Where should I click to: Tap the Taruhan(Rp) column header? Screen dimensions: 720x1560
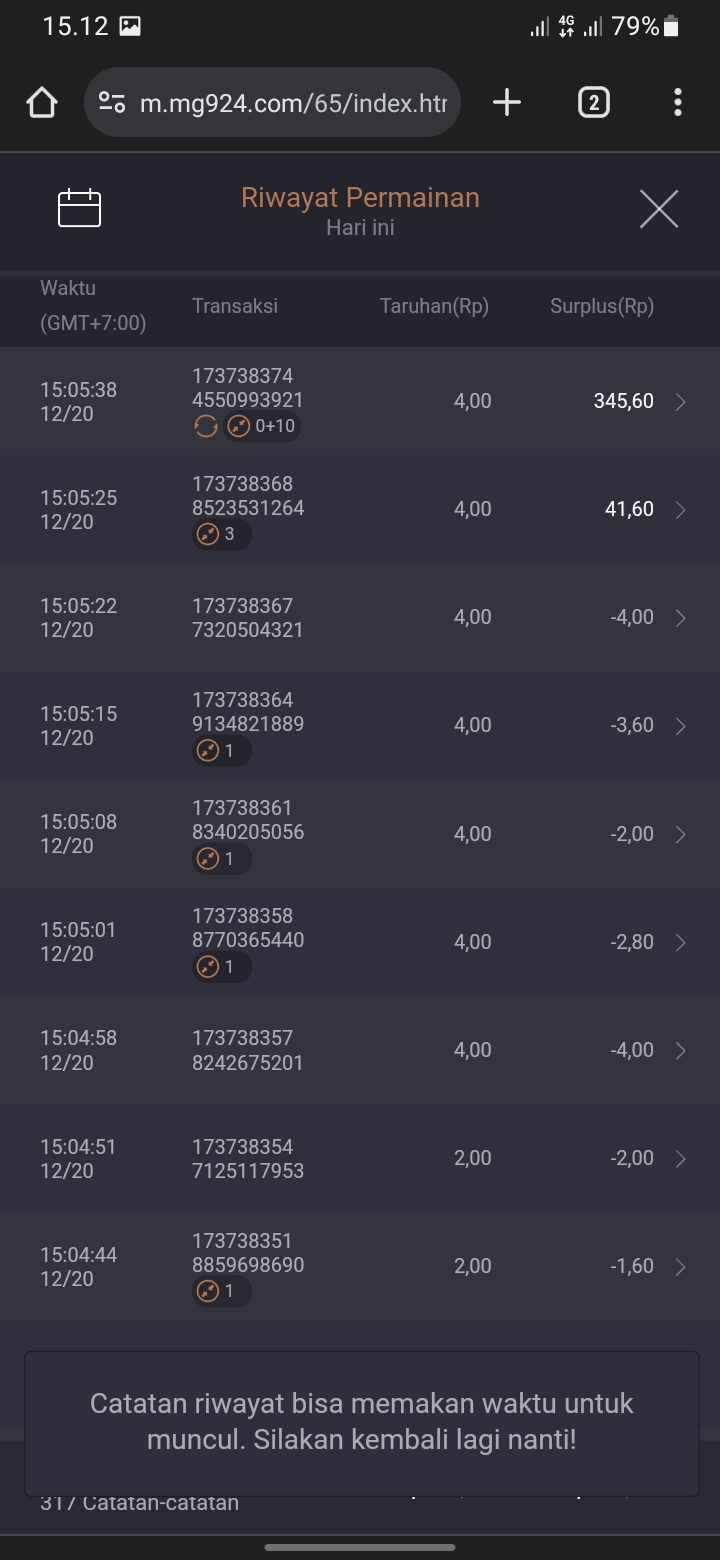(x=434, y=306)
